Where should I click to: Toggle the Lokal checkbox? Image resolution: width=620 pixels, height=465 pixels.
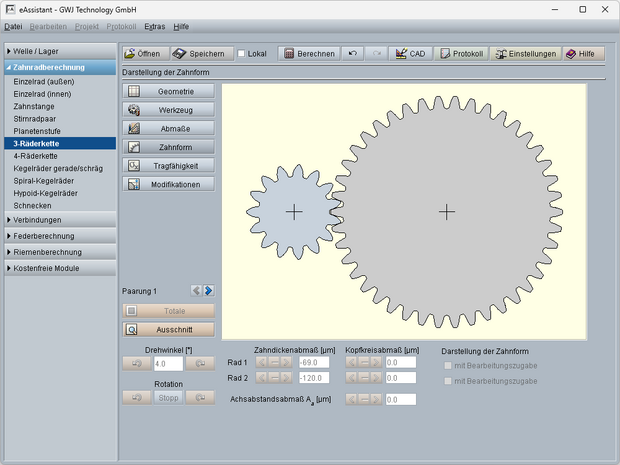tap(243, 54)
